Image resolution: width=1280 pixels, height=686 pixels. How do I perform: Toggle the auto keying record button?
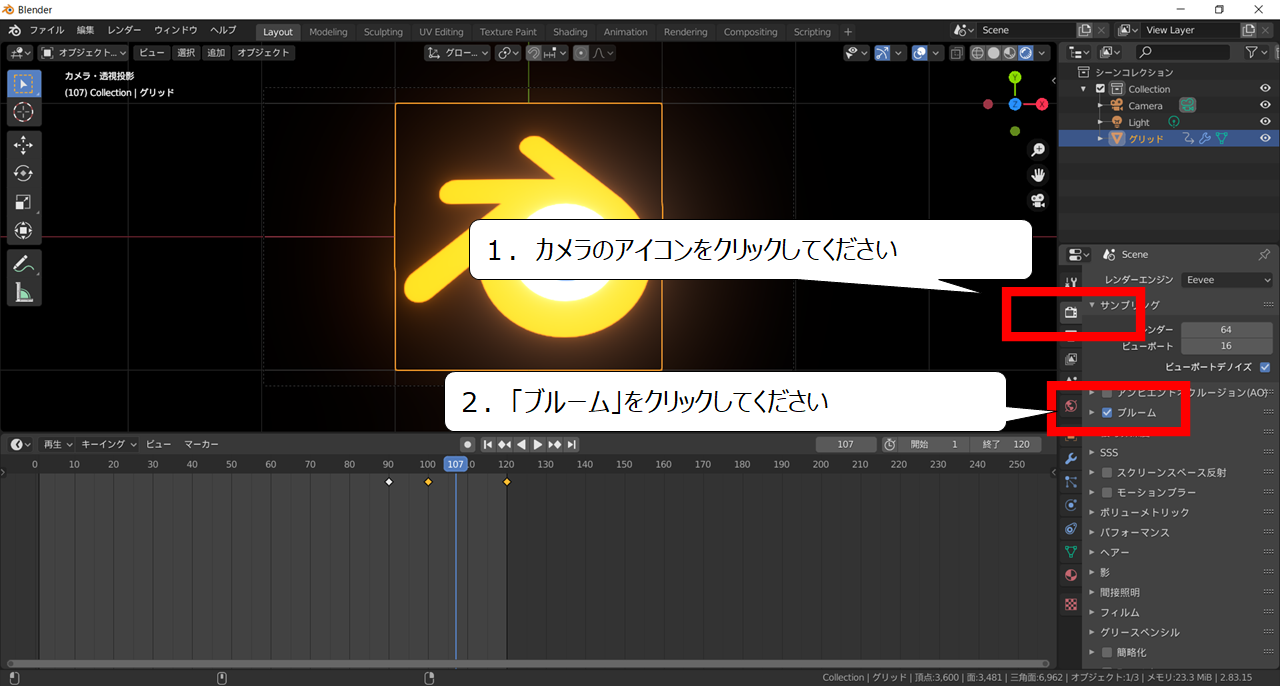(x=467, y=444)
